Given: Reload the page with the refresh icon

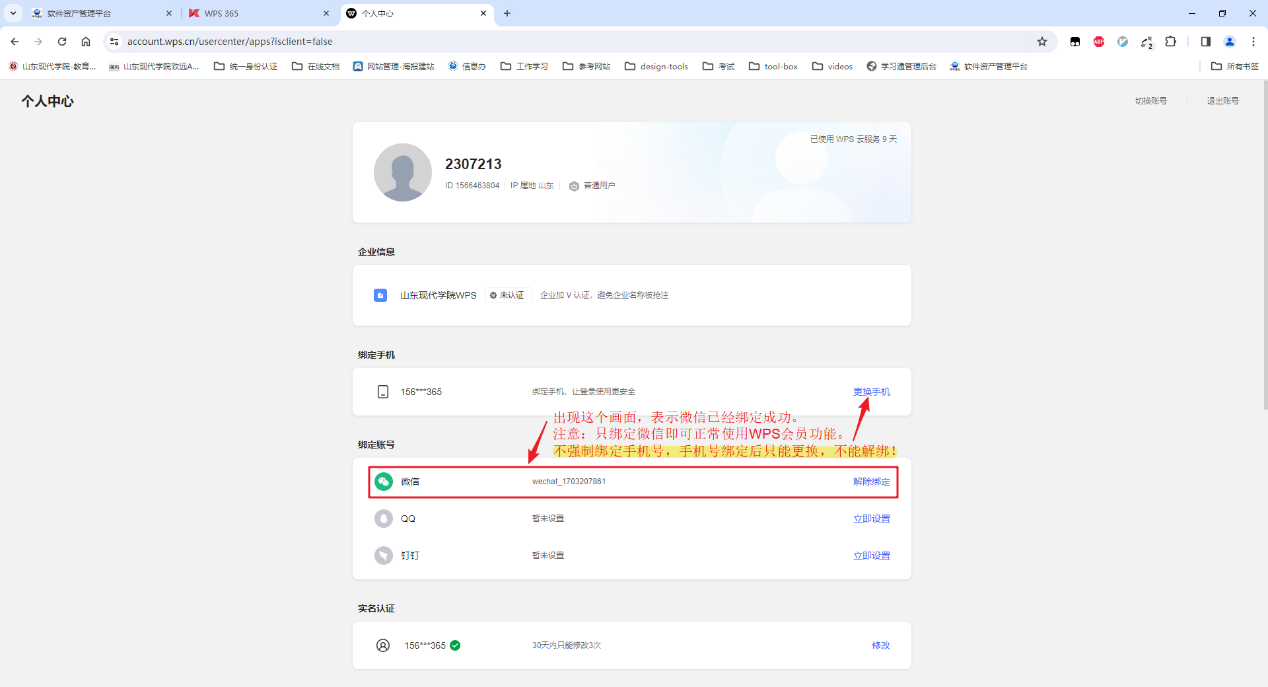Looking at the screenshot, I should (62, 42).
